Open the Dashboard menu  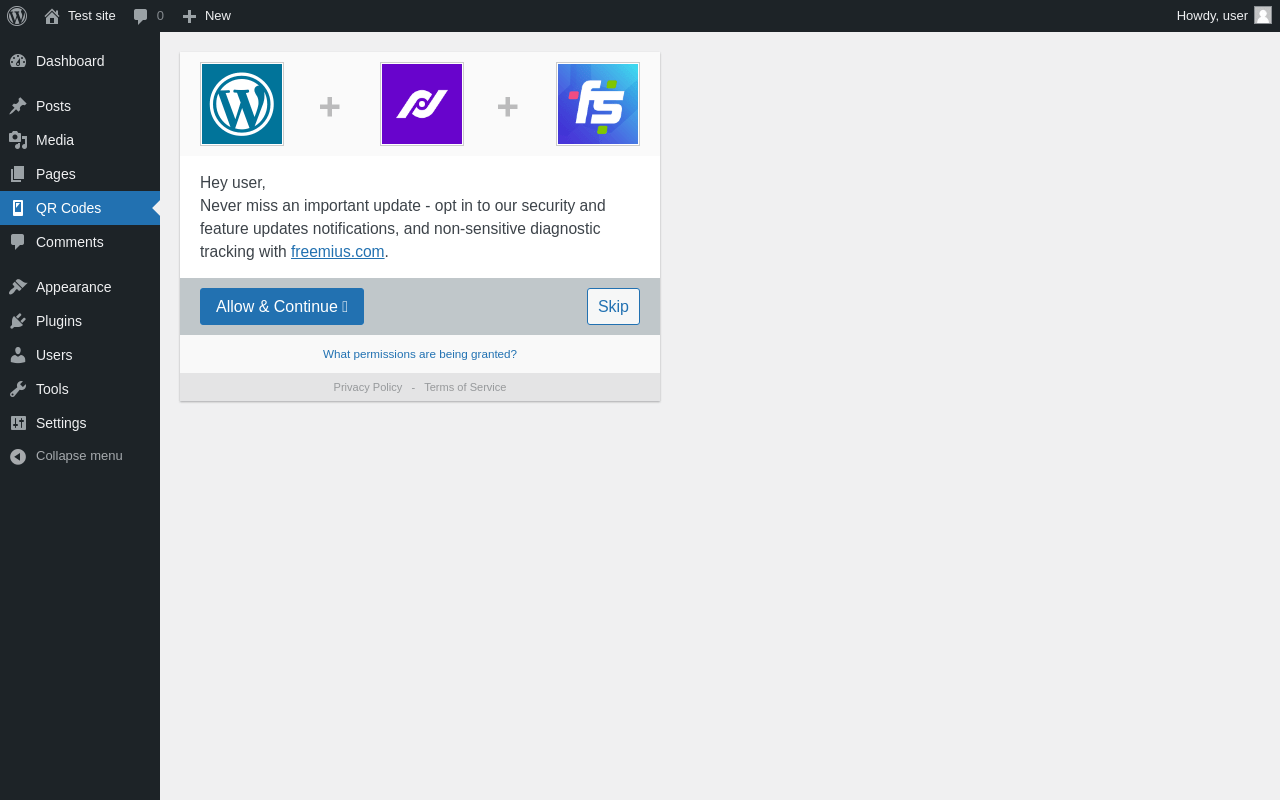80,61
